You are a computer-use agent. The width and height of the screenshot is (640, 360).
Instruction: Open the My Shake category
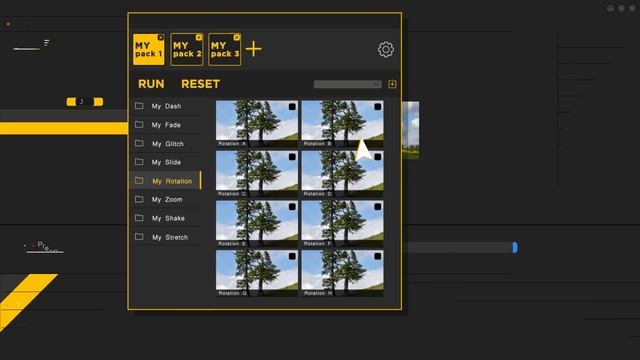(166, 218)
